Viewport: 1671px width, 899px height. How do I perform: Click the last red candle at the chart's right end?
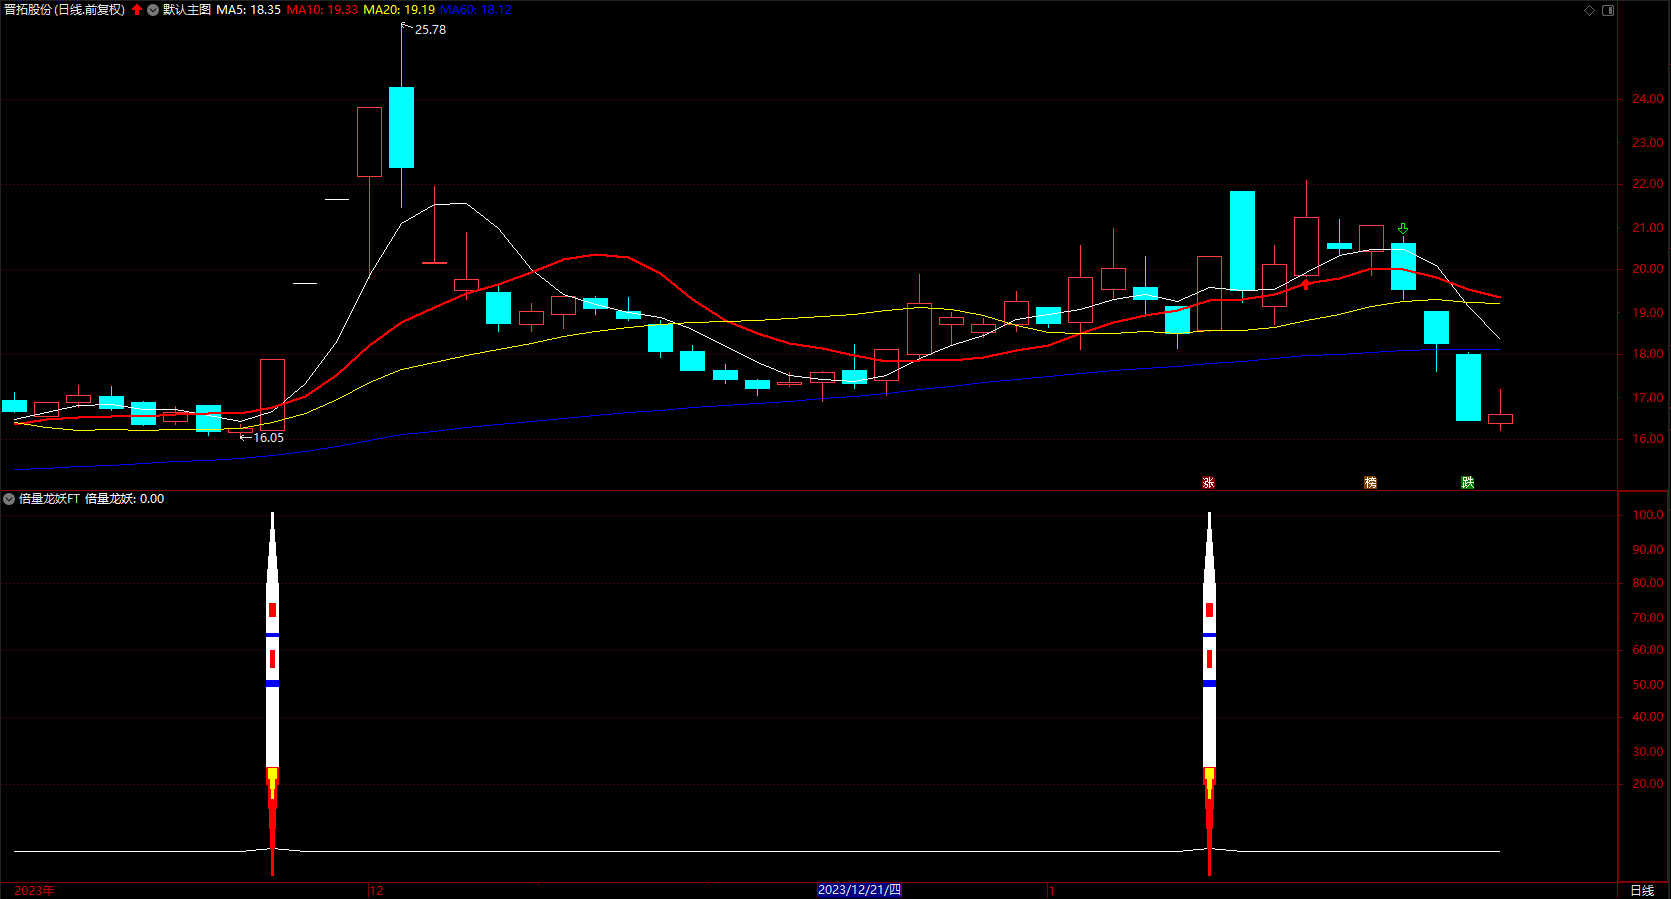click(1500, 418)
